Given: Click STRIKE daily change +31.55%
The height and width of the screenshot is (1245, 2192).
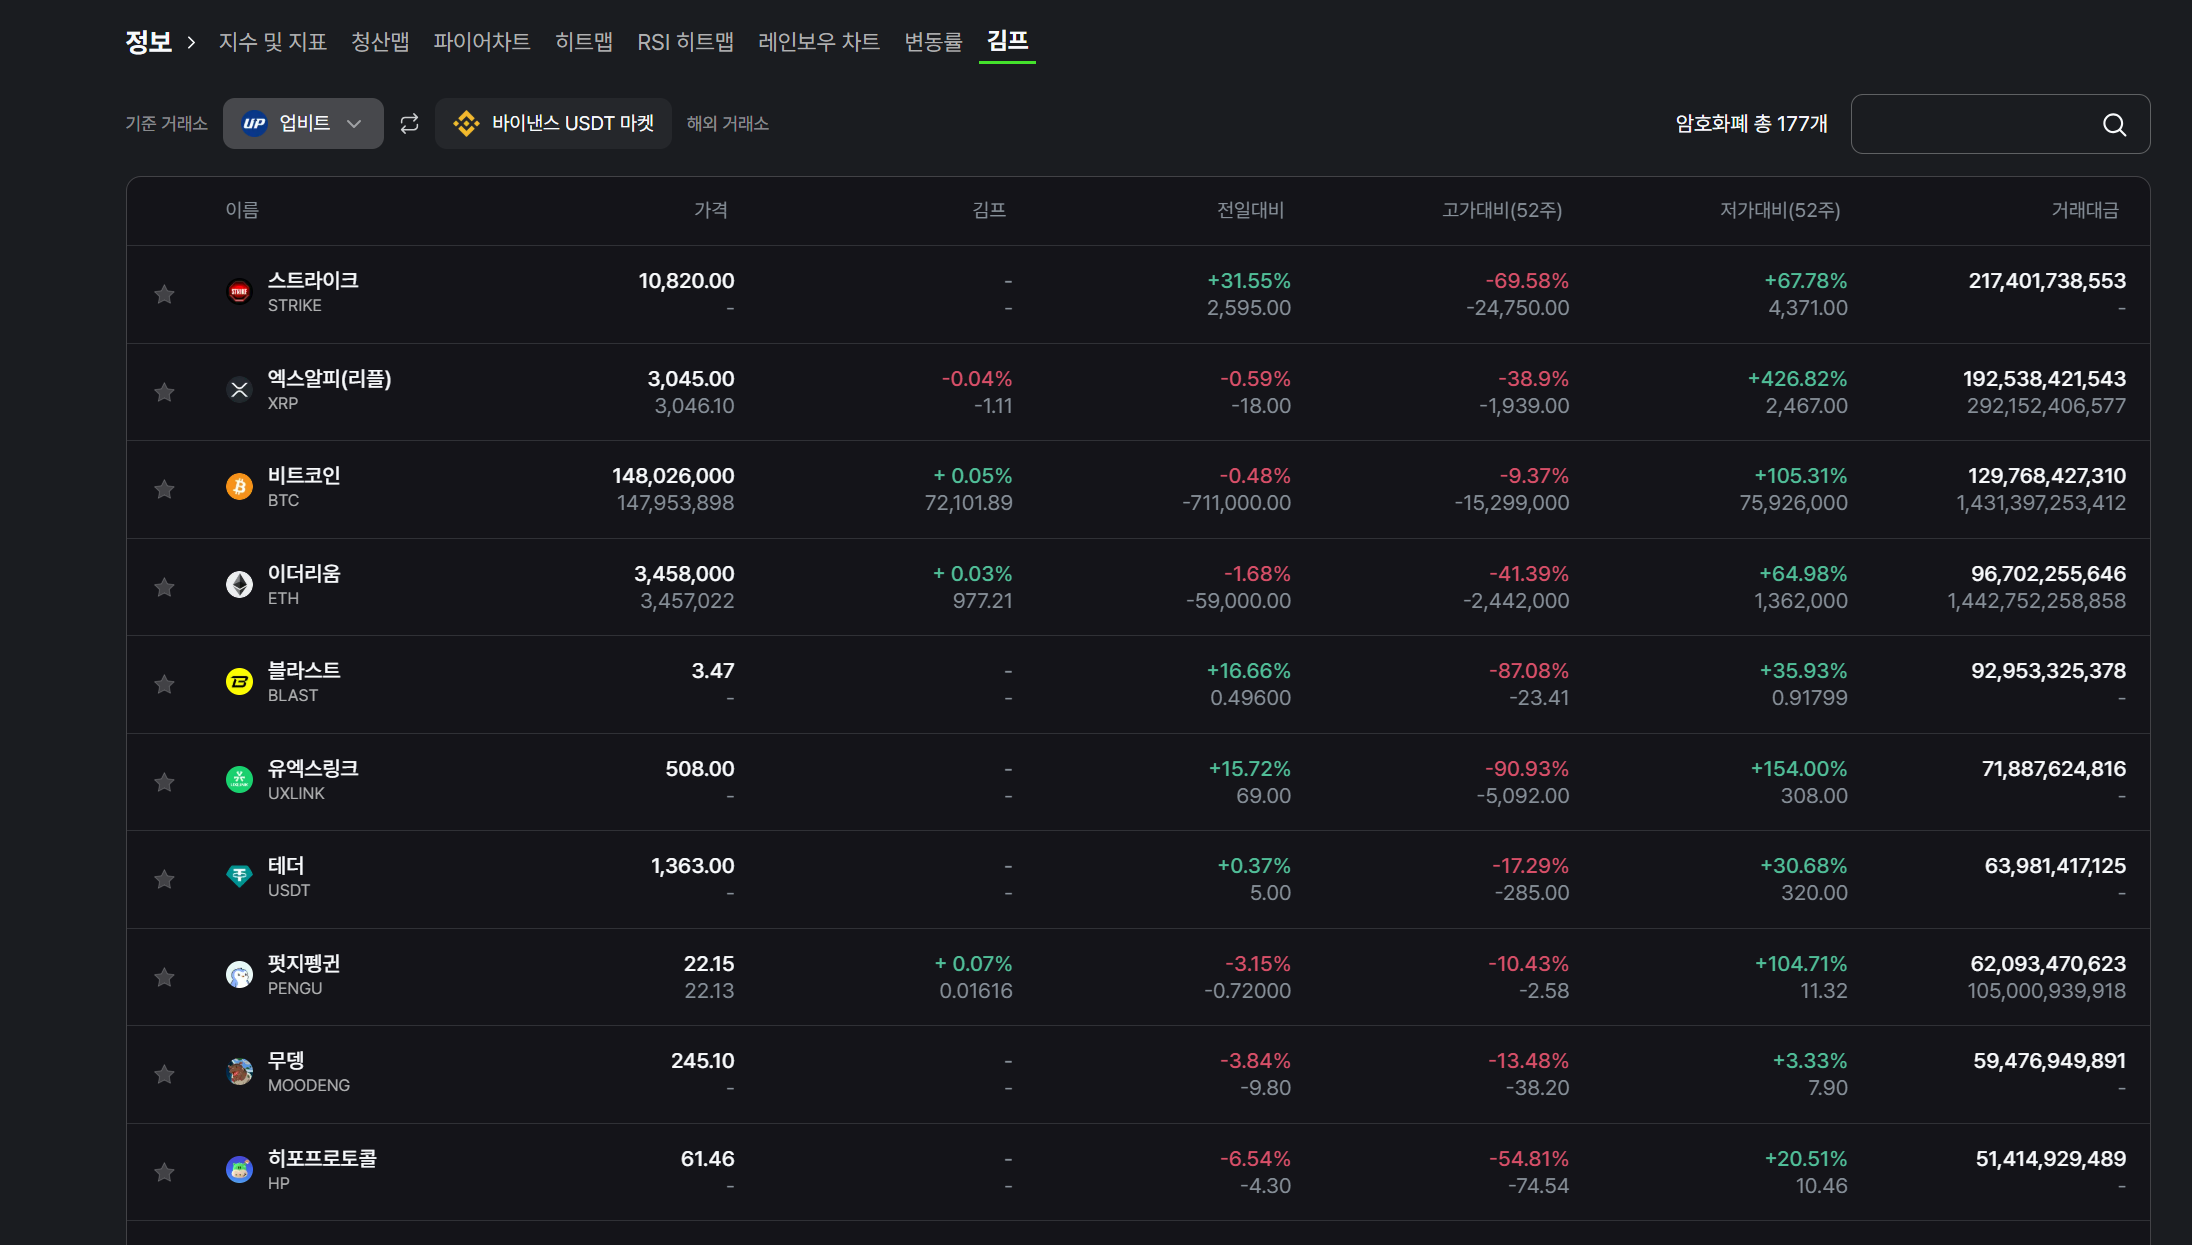Looking at the screenshot, I should point(1249,281).
